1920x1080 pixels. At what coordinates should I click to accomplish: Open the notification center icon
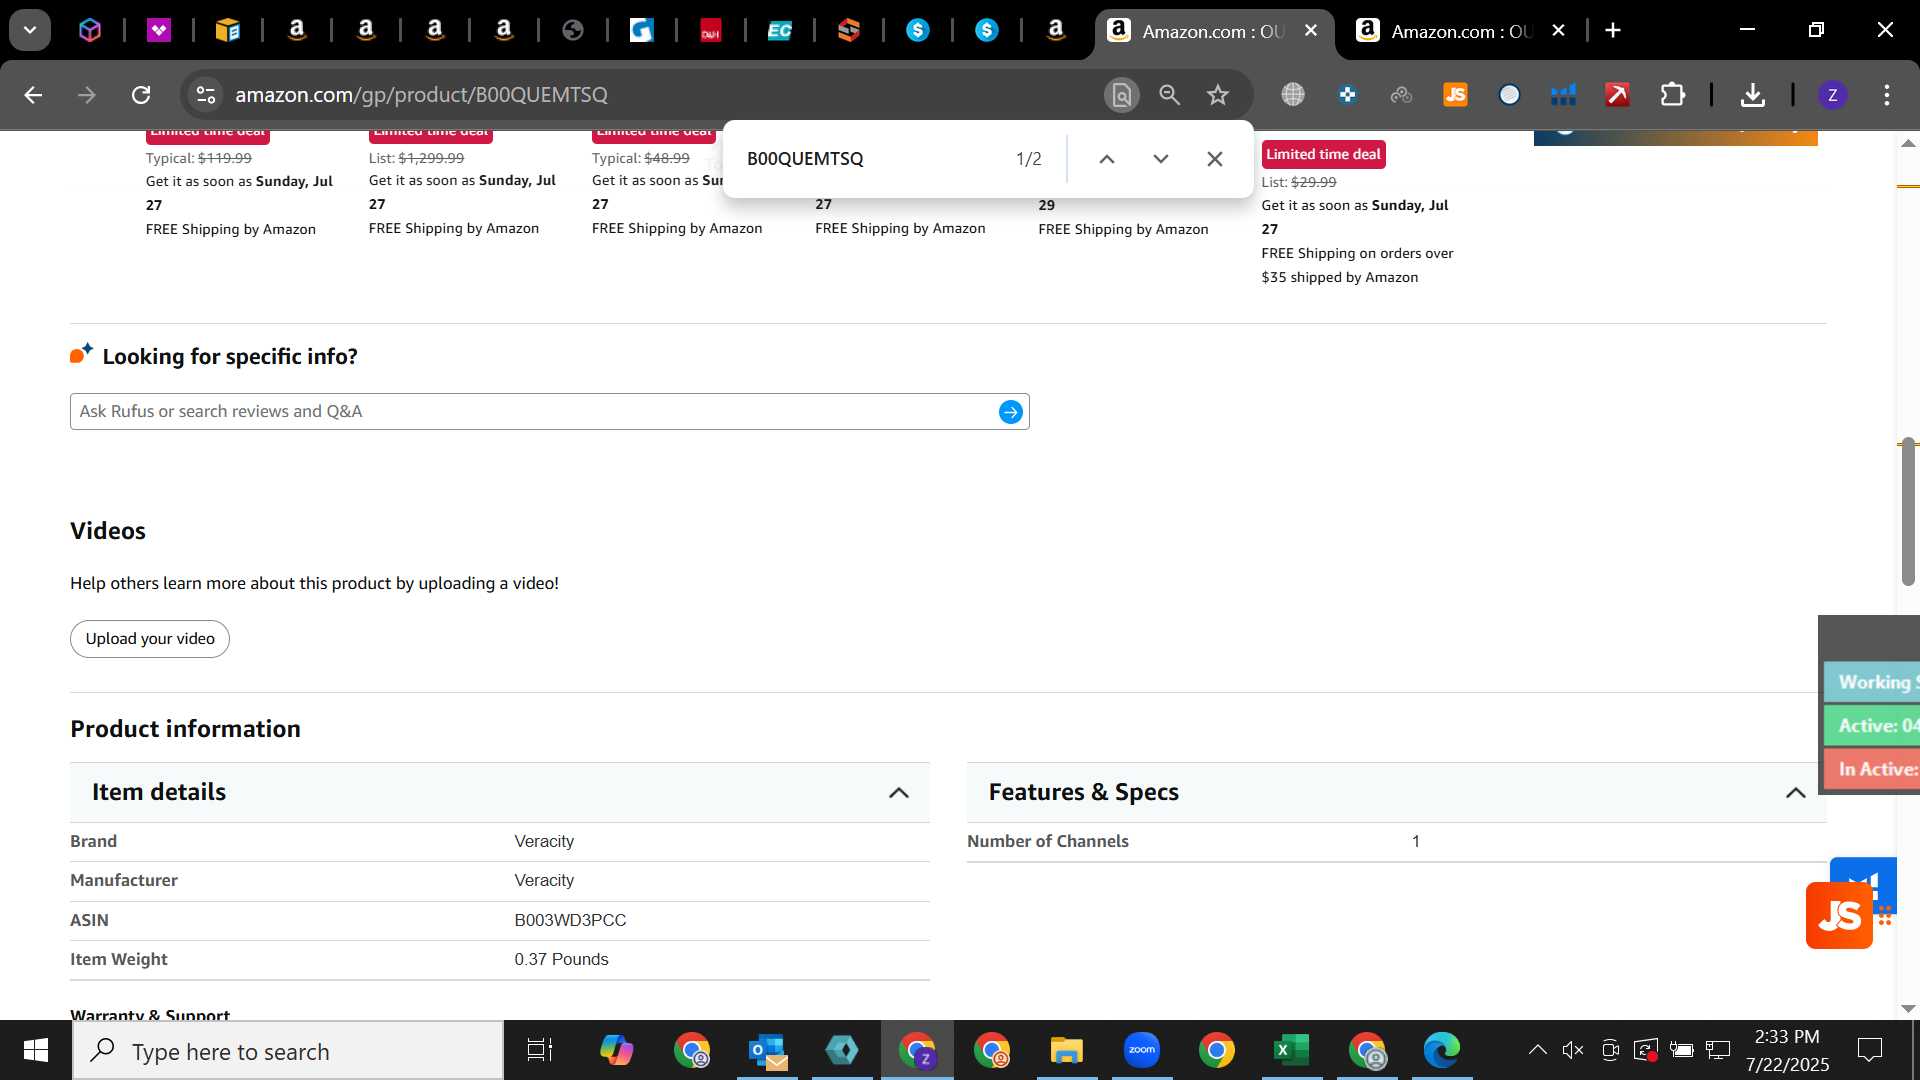pos(1869,1050)
